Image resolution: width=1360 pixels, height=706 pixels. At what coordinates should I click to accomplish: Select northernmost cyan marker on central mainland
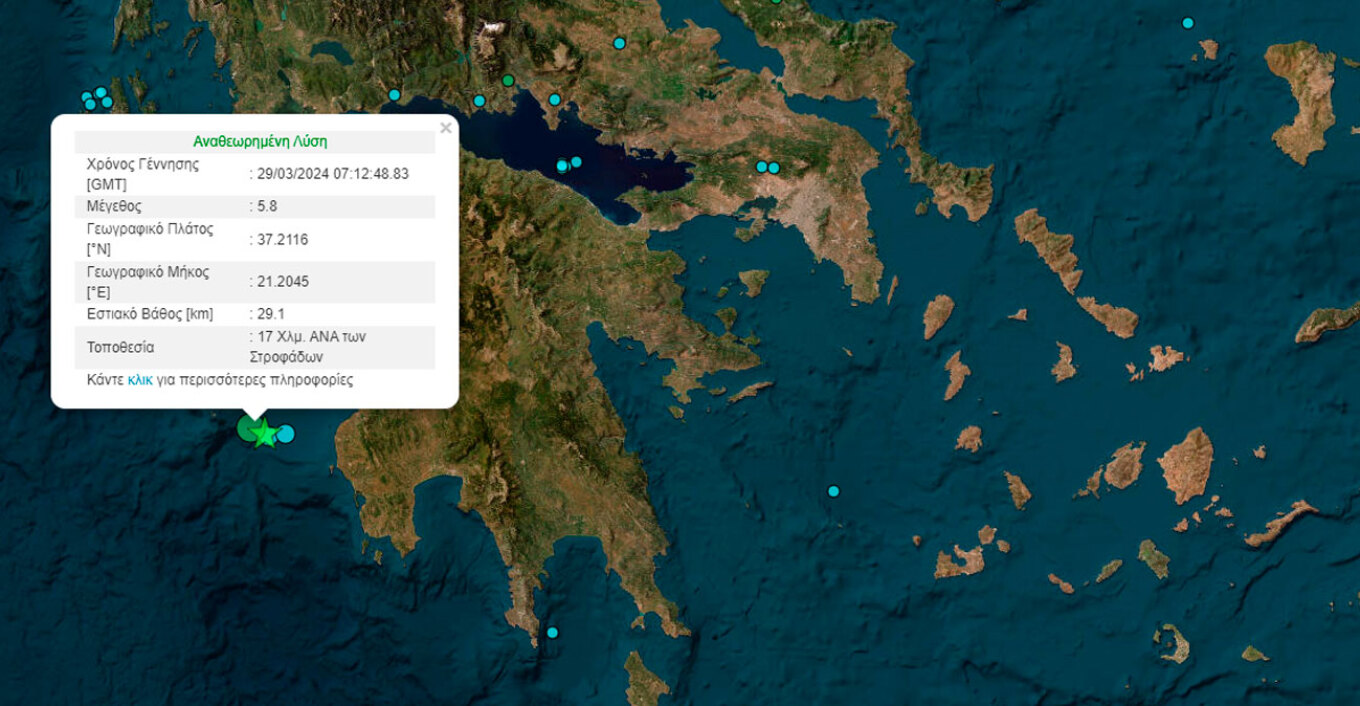point(619,43)
